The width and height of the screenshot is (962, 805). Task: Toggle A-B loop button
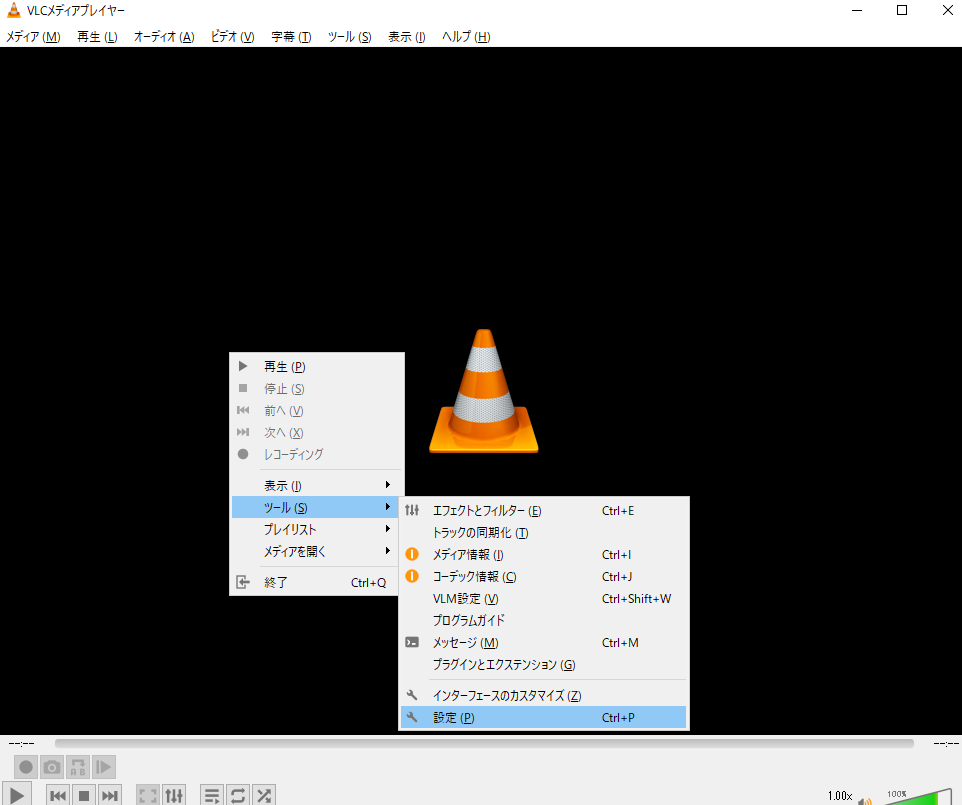(x=78, y=767)
